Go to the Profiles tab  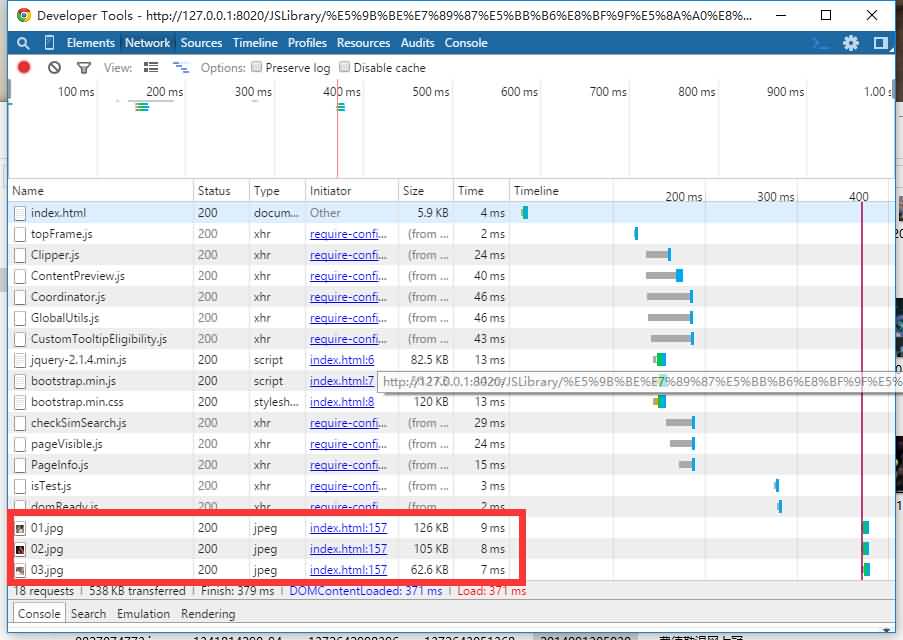[307, 43]
